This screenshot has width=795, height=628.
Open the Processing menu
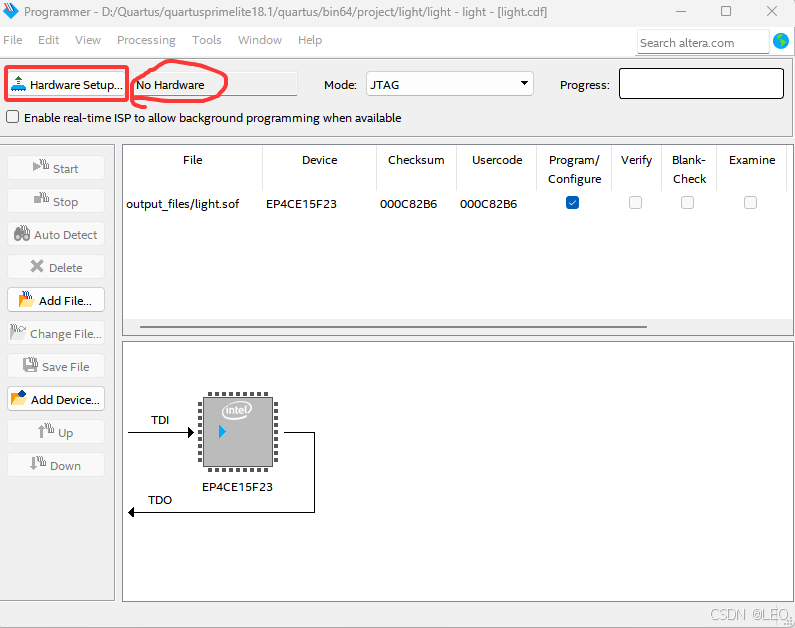point(146,40)
